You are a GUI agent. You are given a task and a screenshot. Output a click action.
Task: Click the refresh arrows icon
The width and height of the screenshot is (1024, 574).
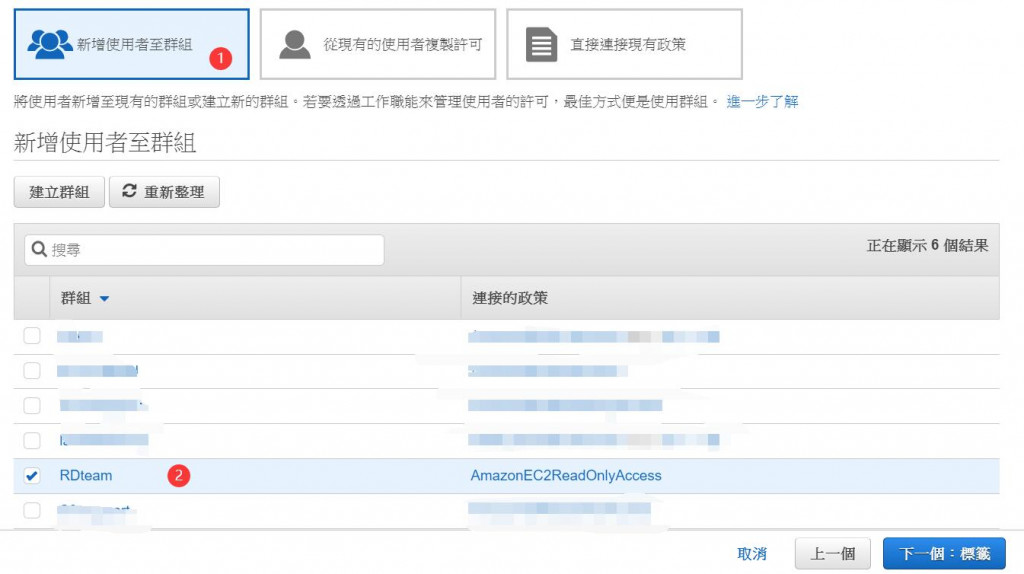(x=129, y=191)
